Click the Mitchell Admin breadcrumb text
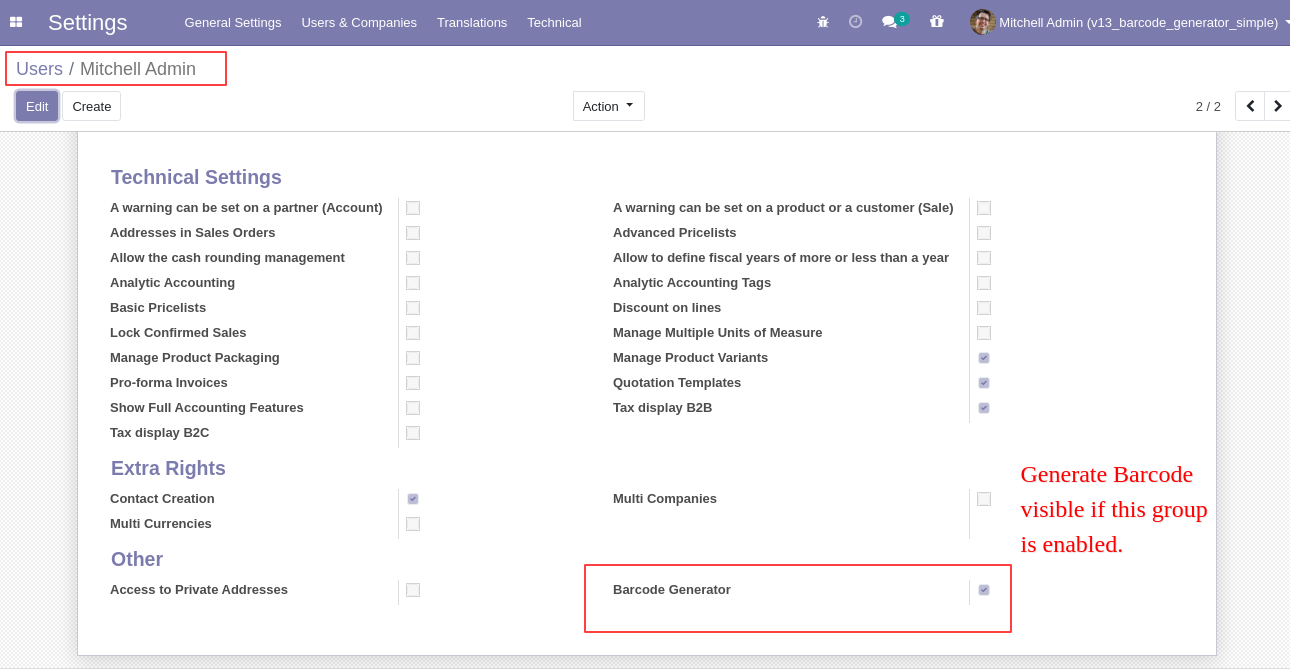This screenshot has height=669, width=1290. (x=138, y=69)
